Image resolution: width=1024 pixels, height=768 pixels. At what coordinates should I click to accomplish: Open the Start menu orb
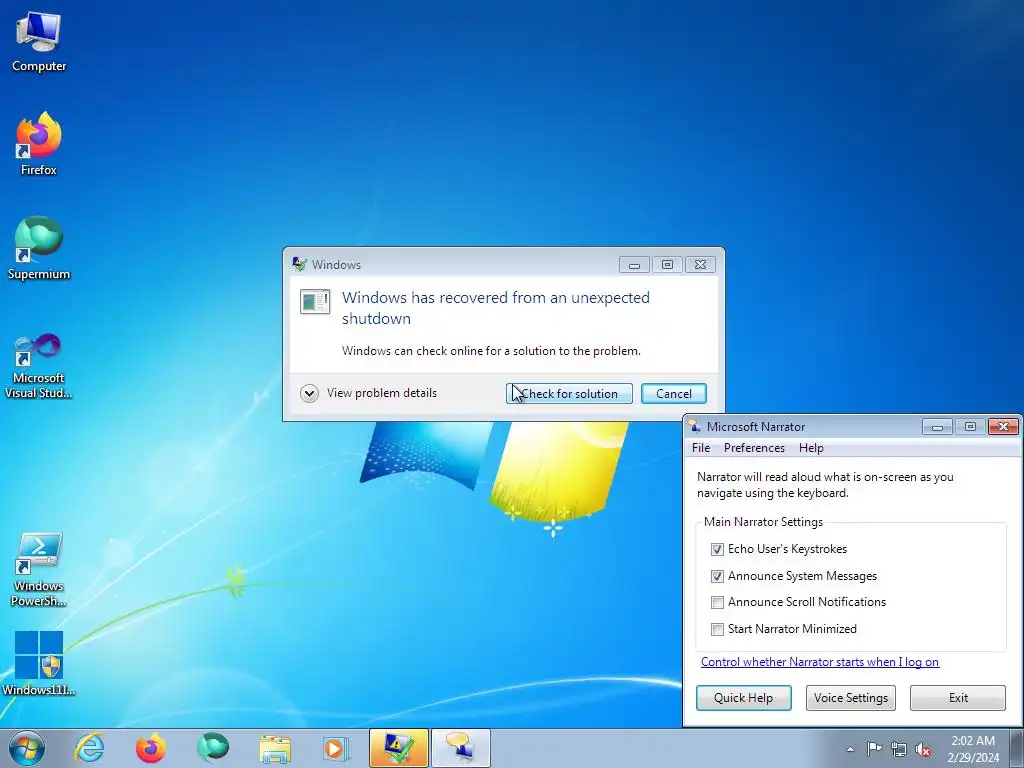27,748
